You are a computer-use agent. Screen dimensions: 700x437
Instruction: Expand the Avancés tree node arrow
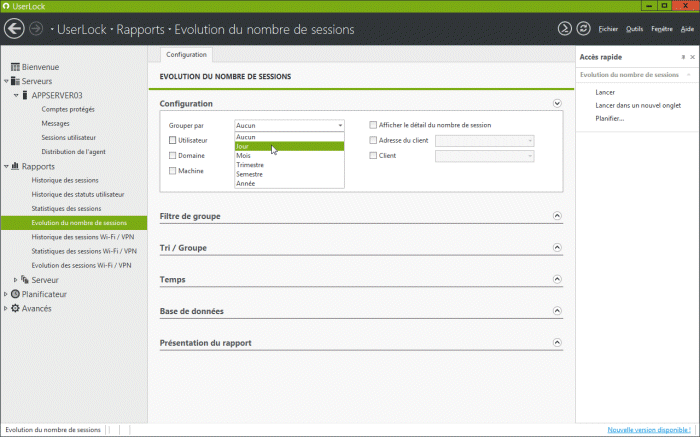(x=6, y=308)
